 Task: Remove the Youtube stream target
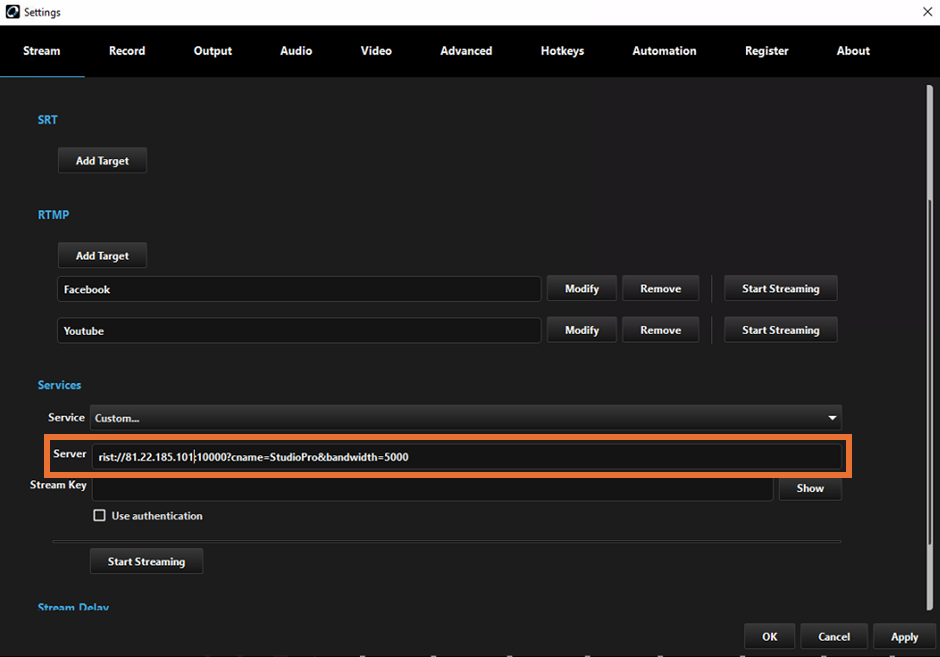point(660,330)
